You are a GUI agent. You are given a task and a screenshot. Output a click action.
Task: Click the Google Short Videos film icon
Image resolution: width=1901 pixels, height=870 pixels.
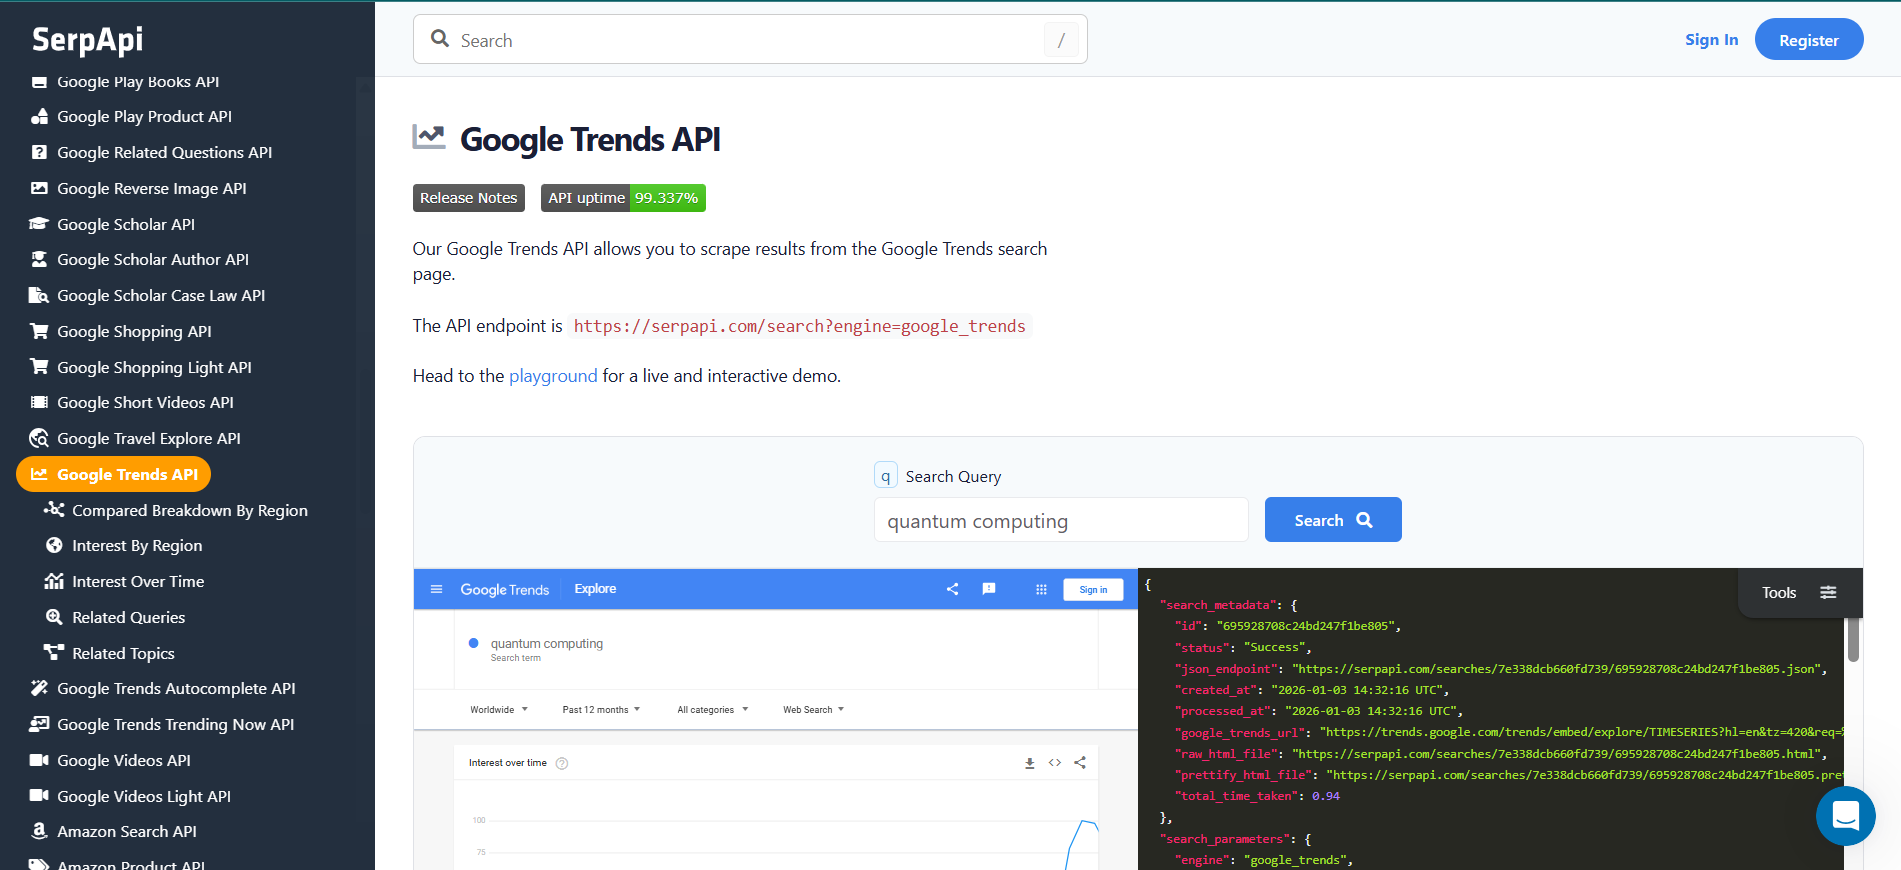click(39, 403)
